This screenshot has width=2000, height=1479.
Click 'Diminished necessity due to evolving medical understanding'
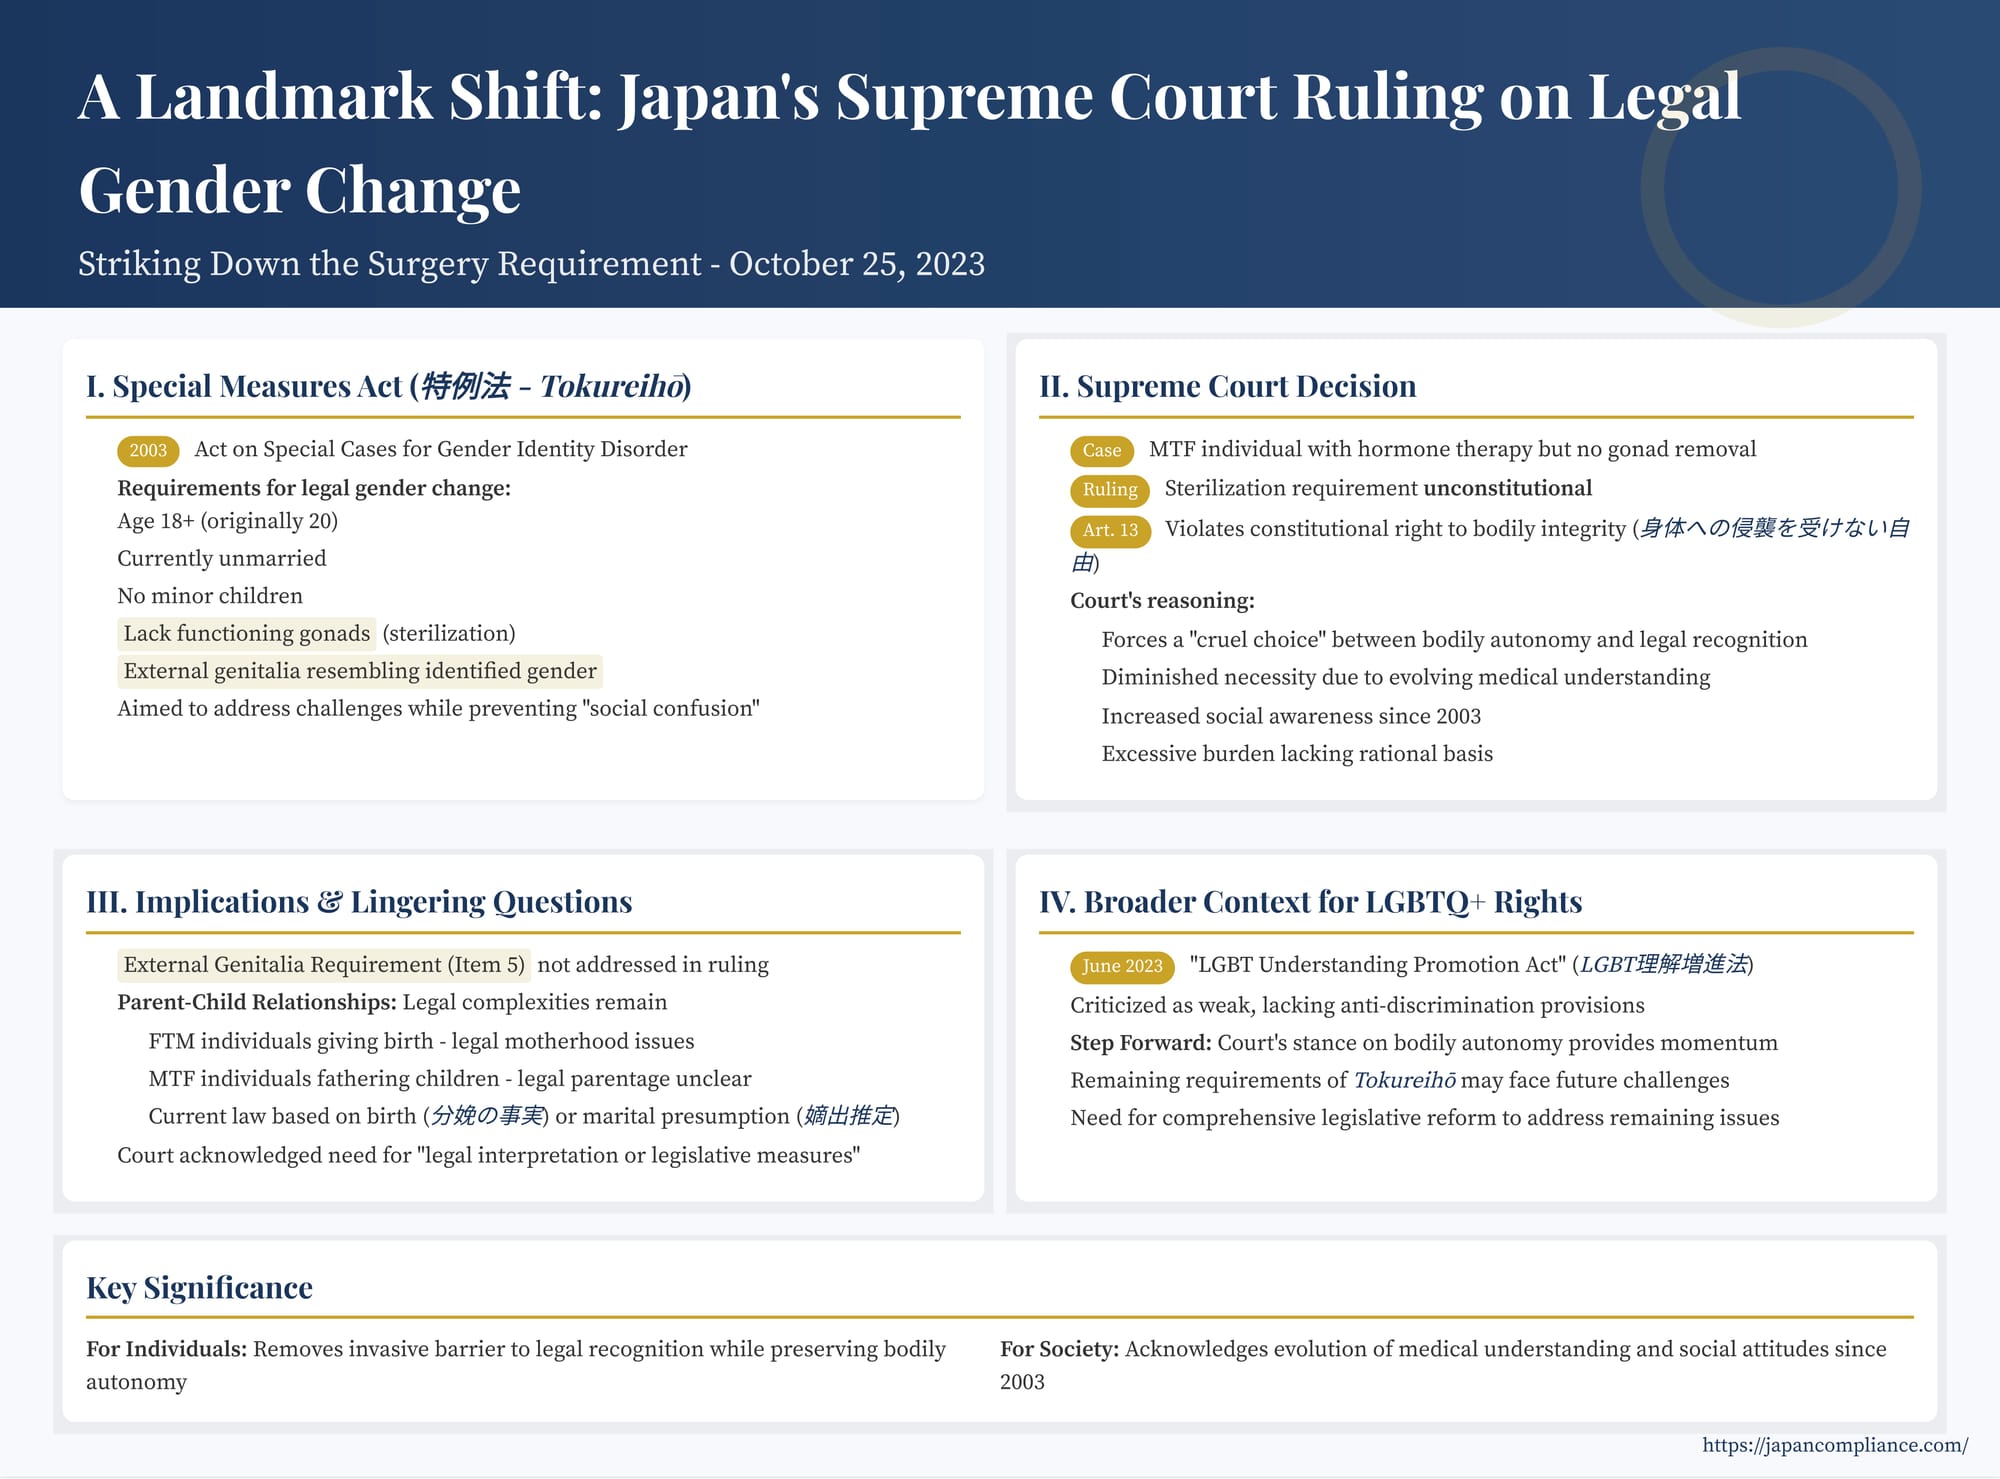point(1405,677)
